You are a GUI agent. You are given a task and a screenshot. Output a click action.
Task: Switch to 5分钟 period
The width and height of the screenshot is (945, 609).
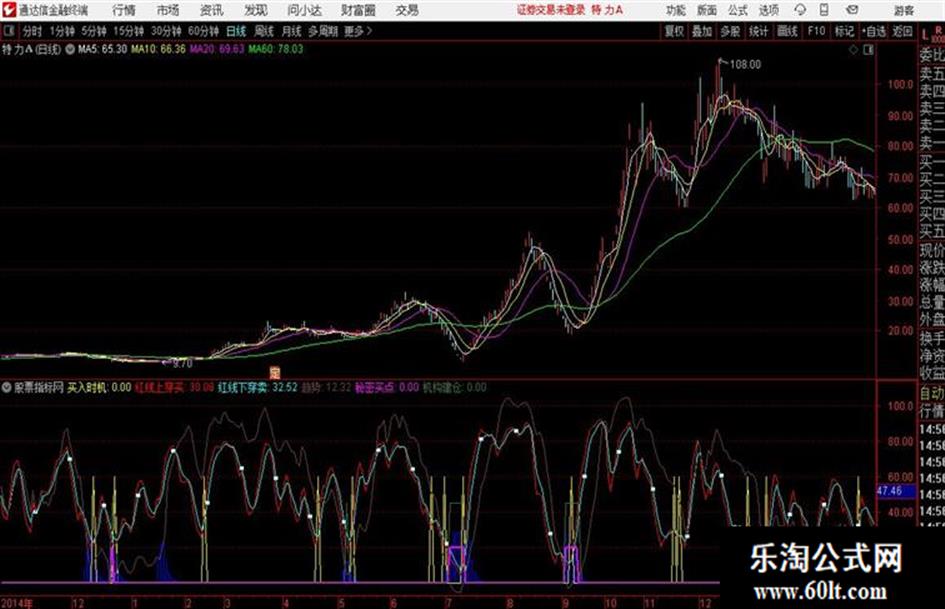click(x=94, y=31)
